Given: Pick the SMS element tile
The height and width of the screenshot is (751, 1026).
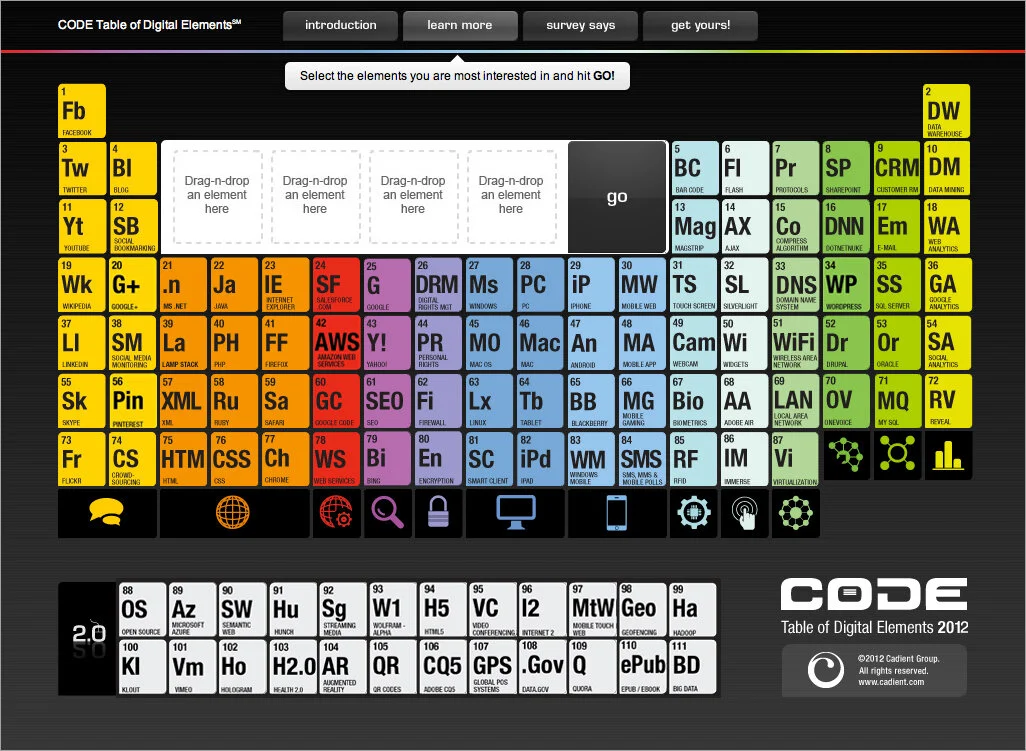Looking at the screenshot, I should point(642,459).
